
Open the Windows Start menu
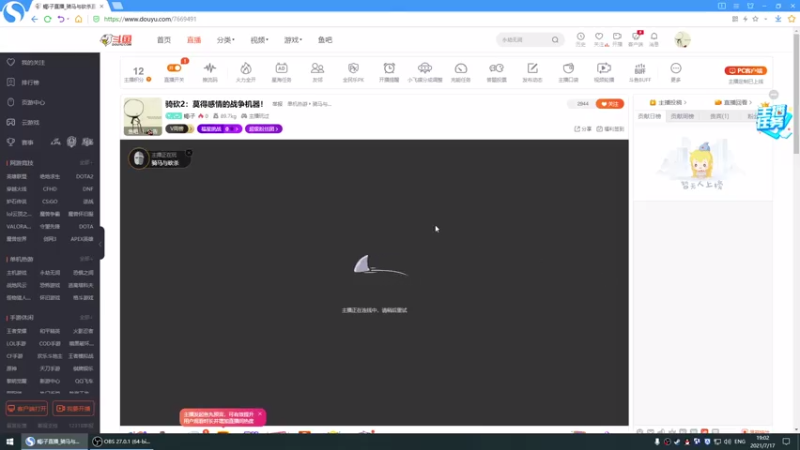click(10, 441)
